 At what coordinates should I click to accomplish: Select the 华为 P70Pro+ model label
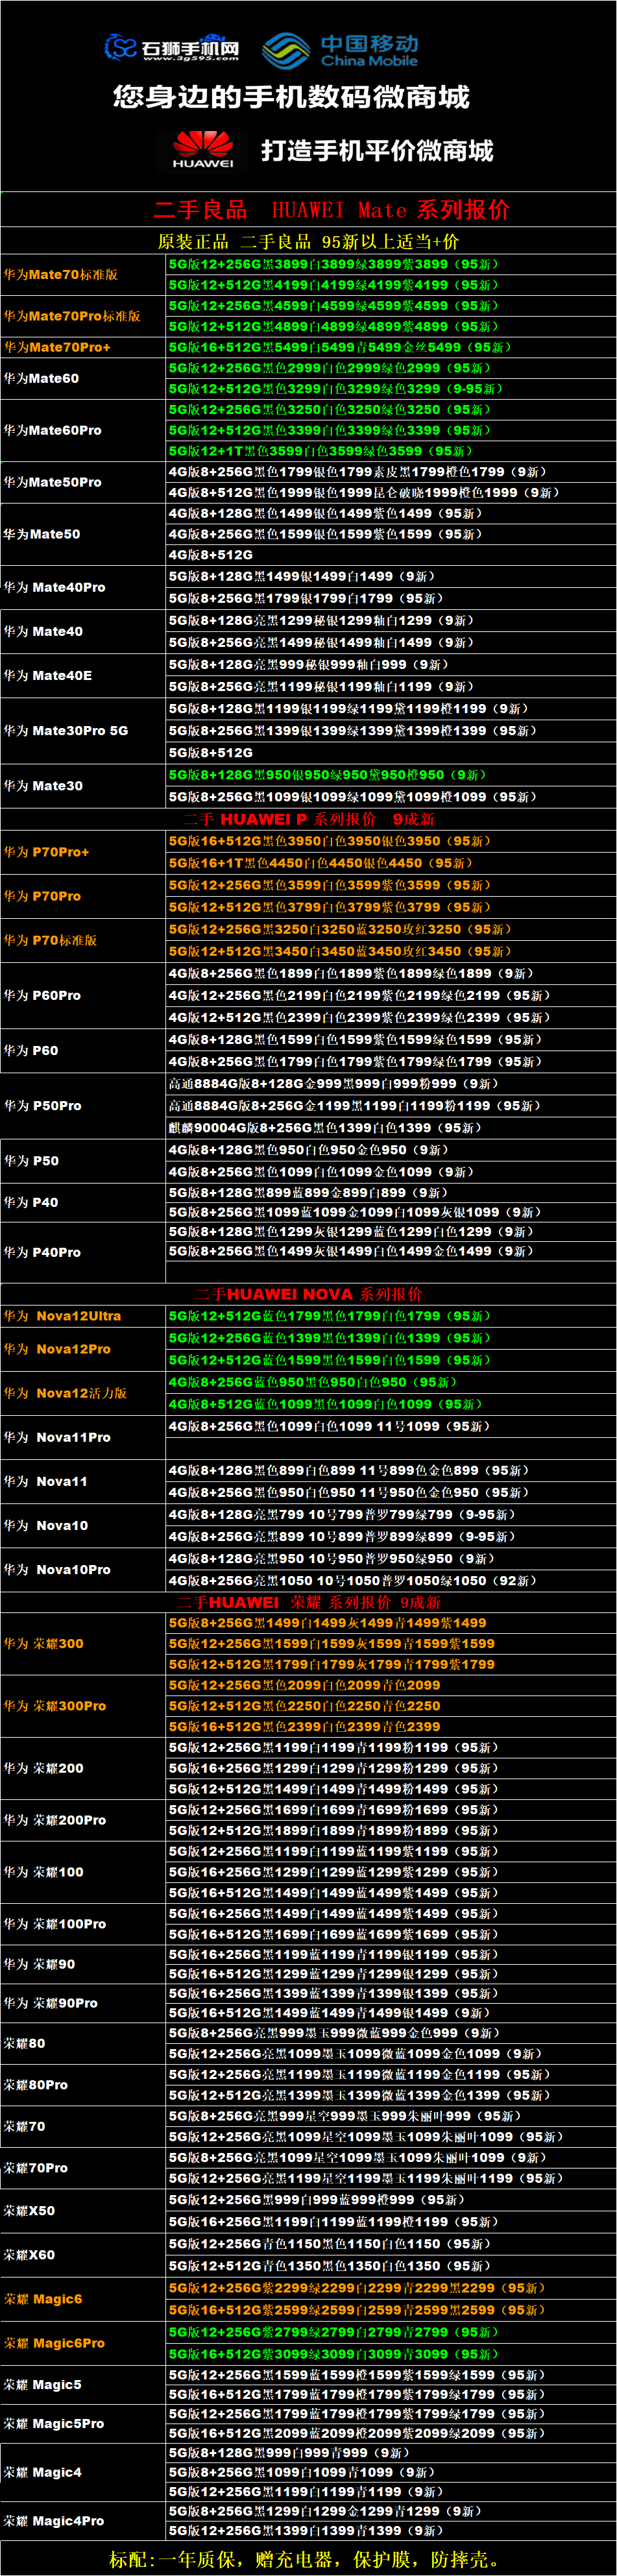point(46,852)
